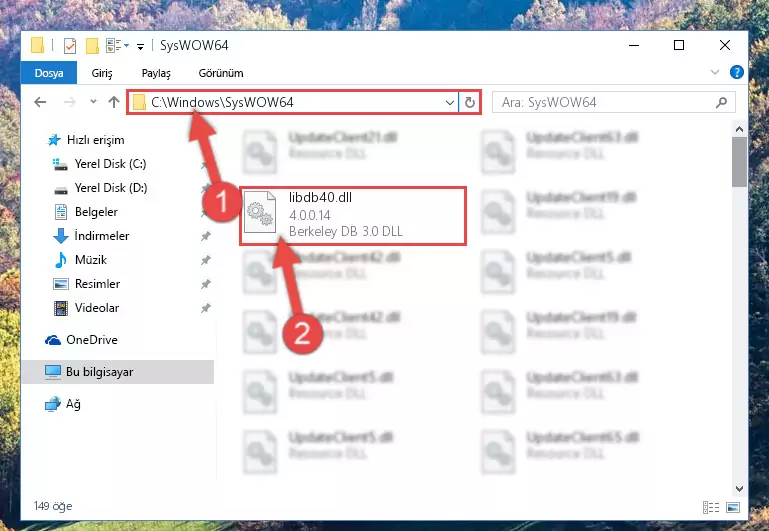The width and height of the screenshot is (769, 531).
Task: Click the scrollbar up arrow in file list
Action: pyautogui.click(x=739, y=129)
